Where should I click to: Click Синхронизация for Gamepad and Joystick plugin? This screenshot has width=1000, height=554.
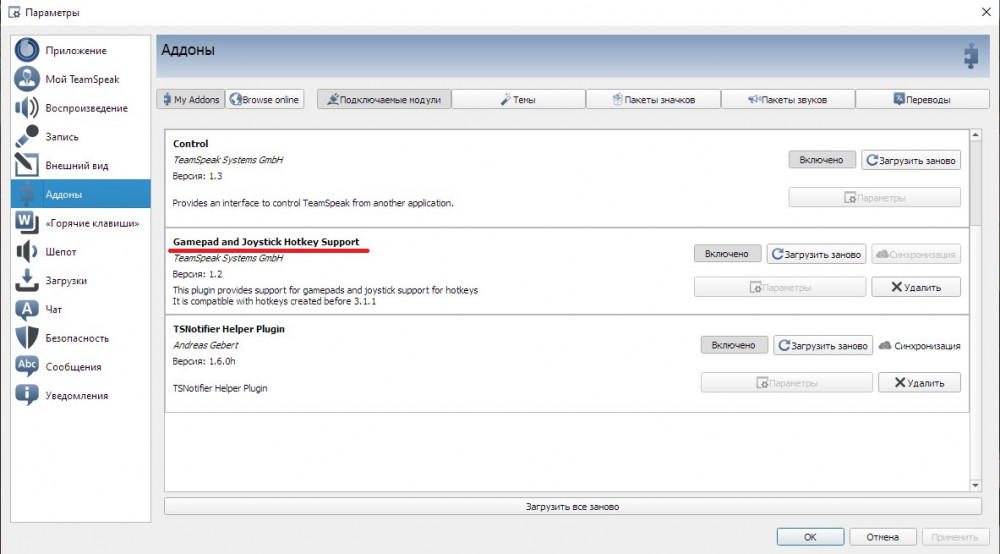(916, 254)
